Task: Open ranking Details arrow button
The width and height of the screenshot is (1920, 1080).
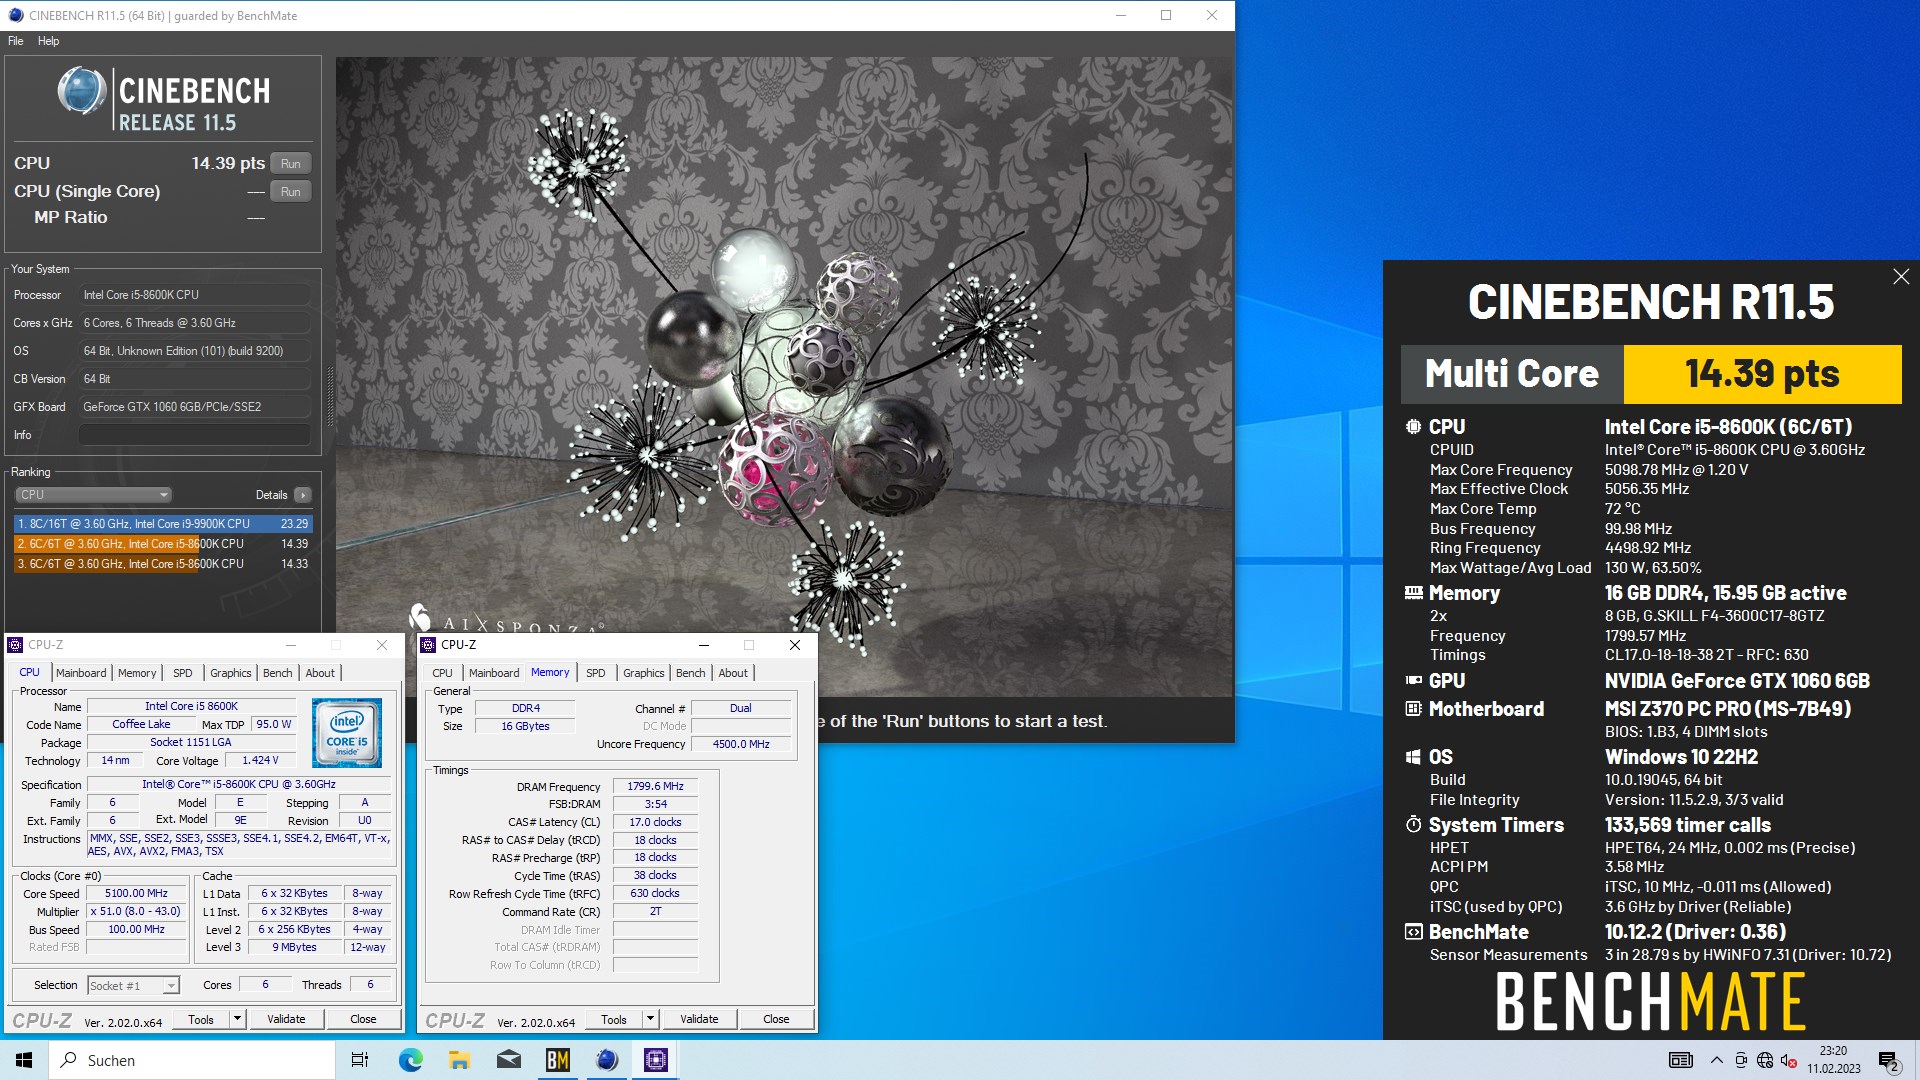Action: click(x=303, y=495)
